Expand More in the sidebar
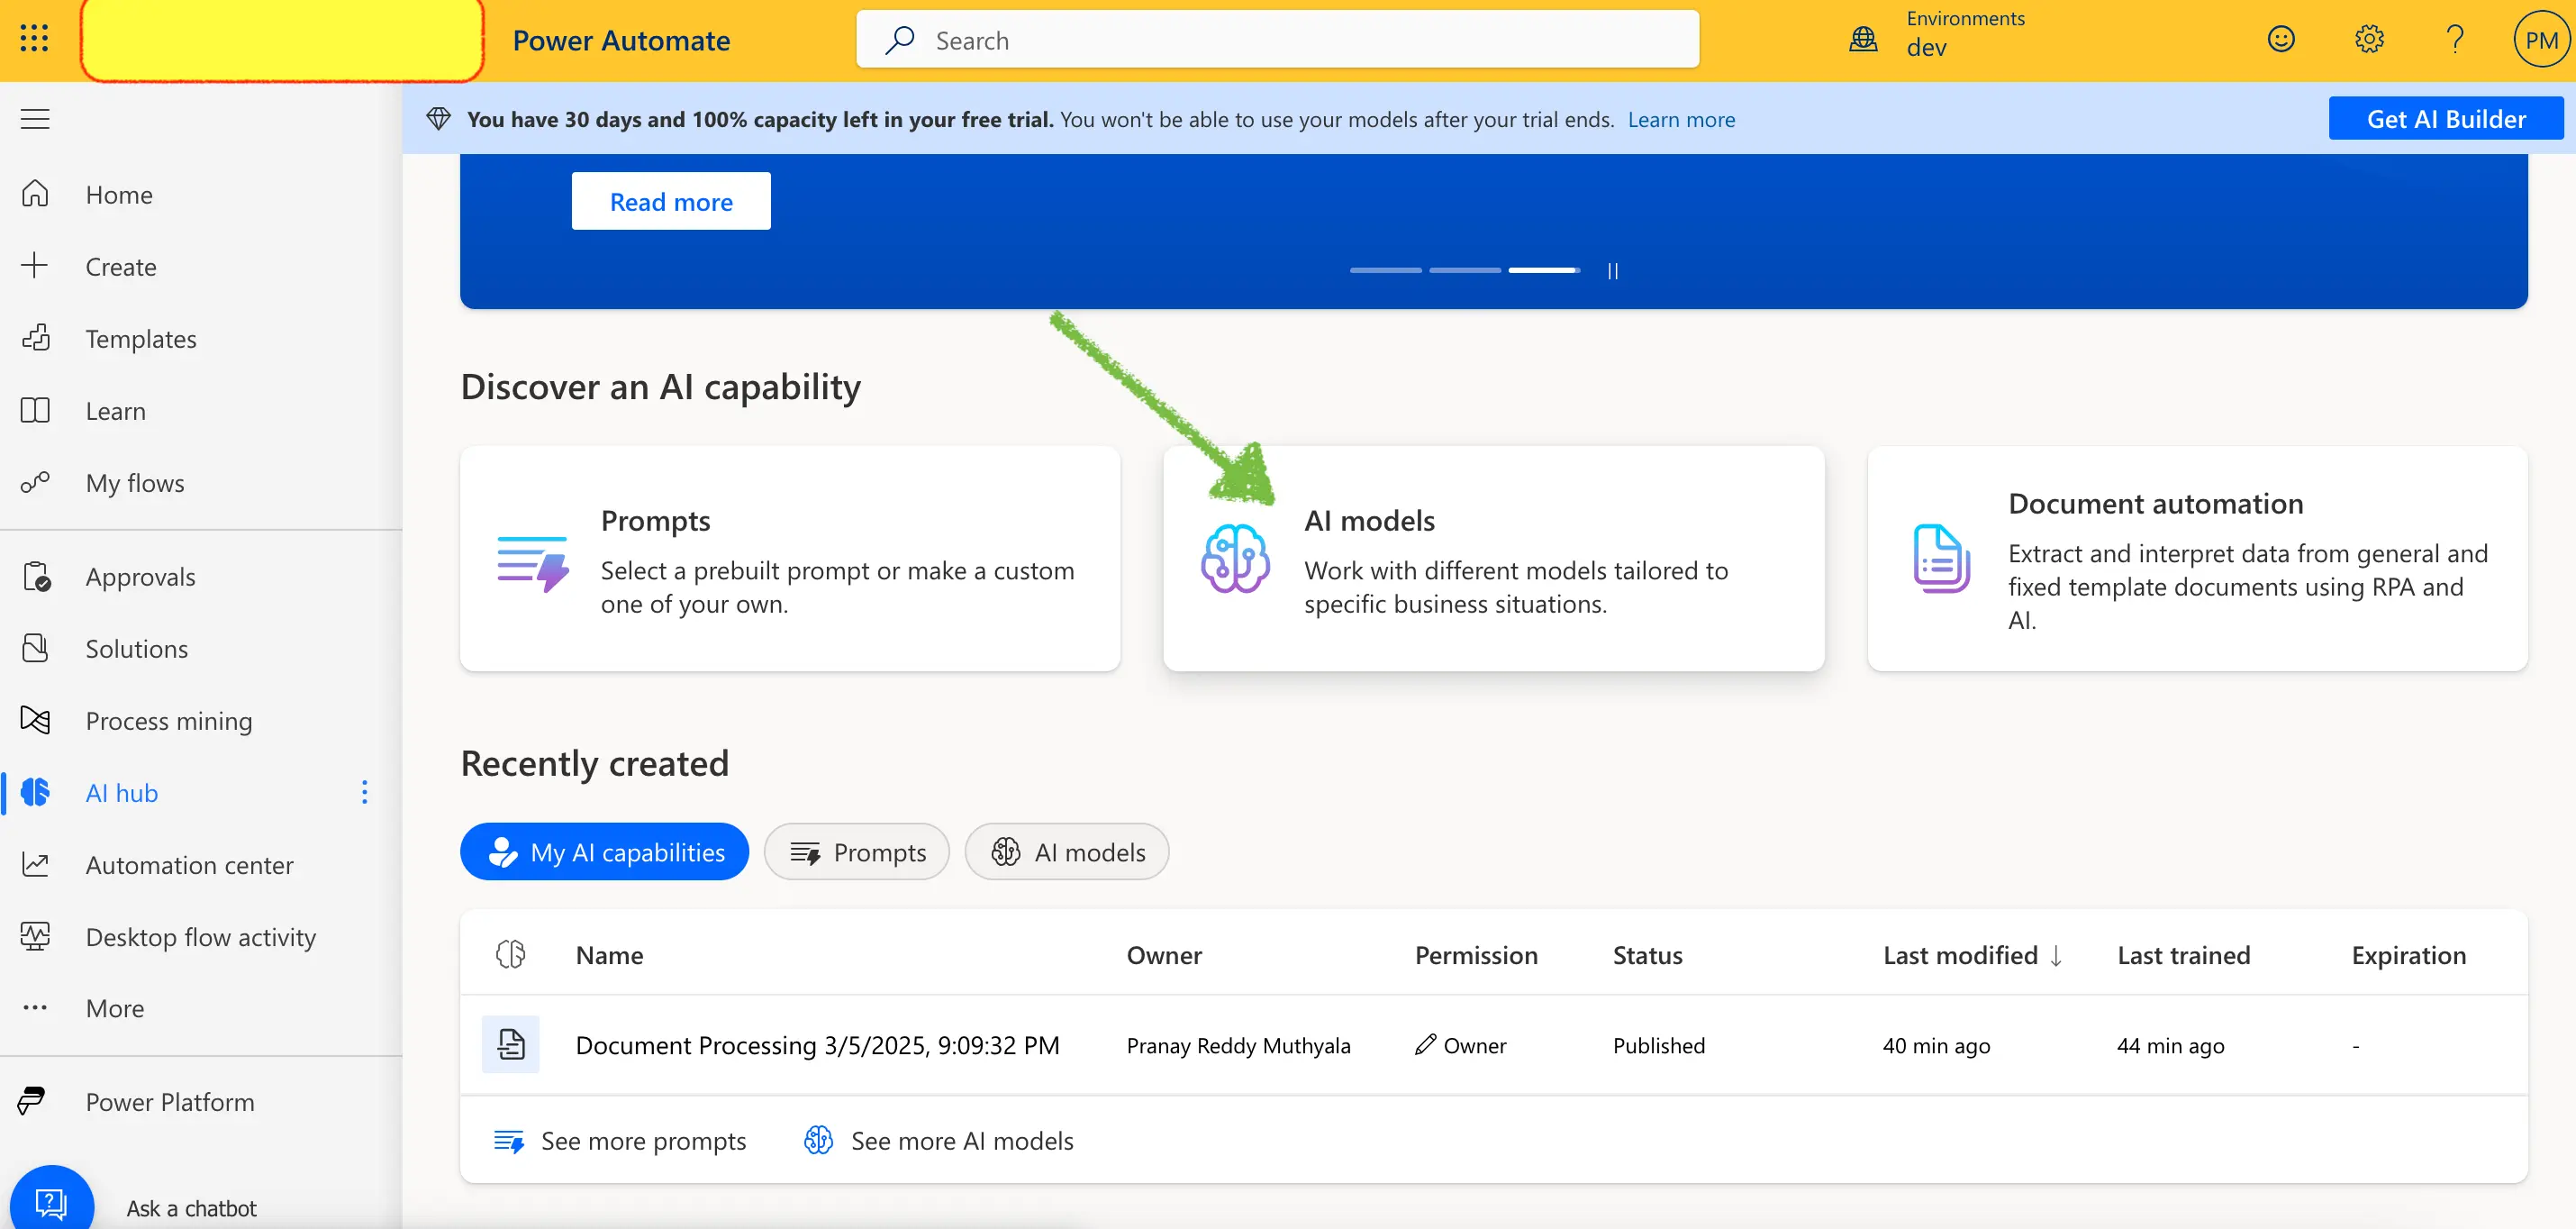 pyautogui.click(x=114, y=1008)
